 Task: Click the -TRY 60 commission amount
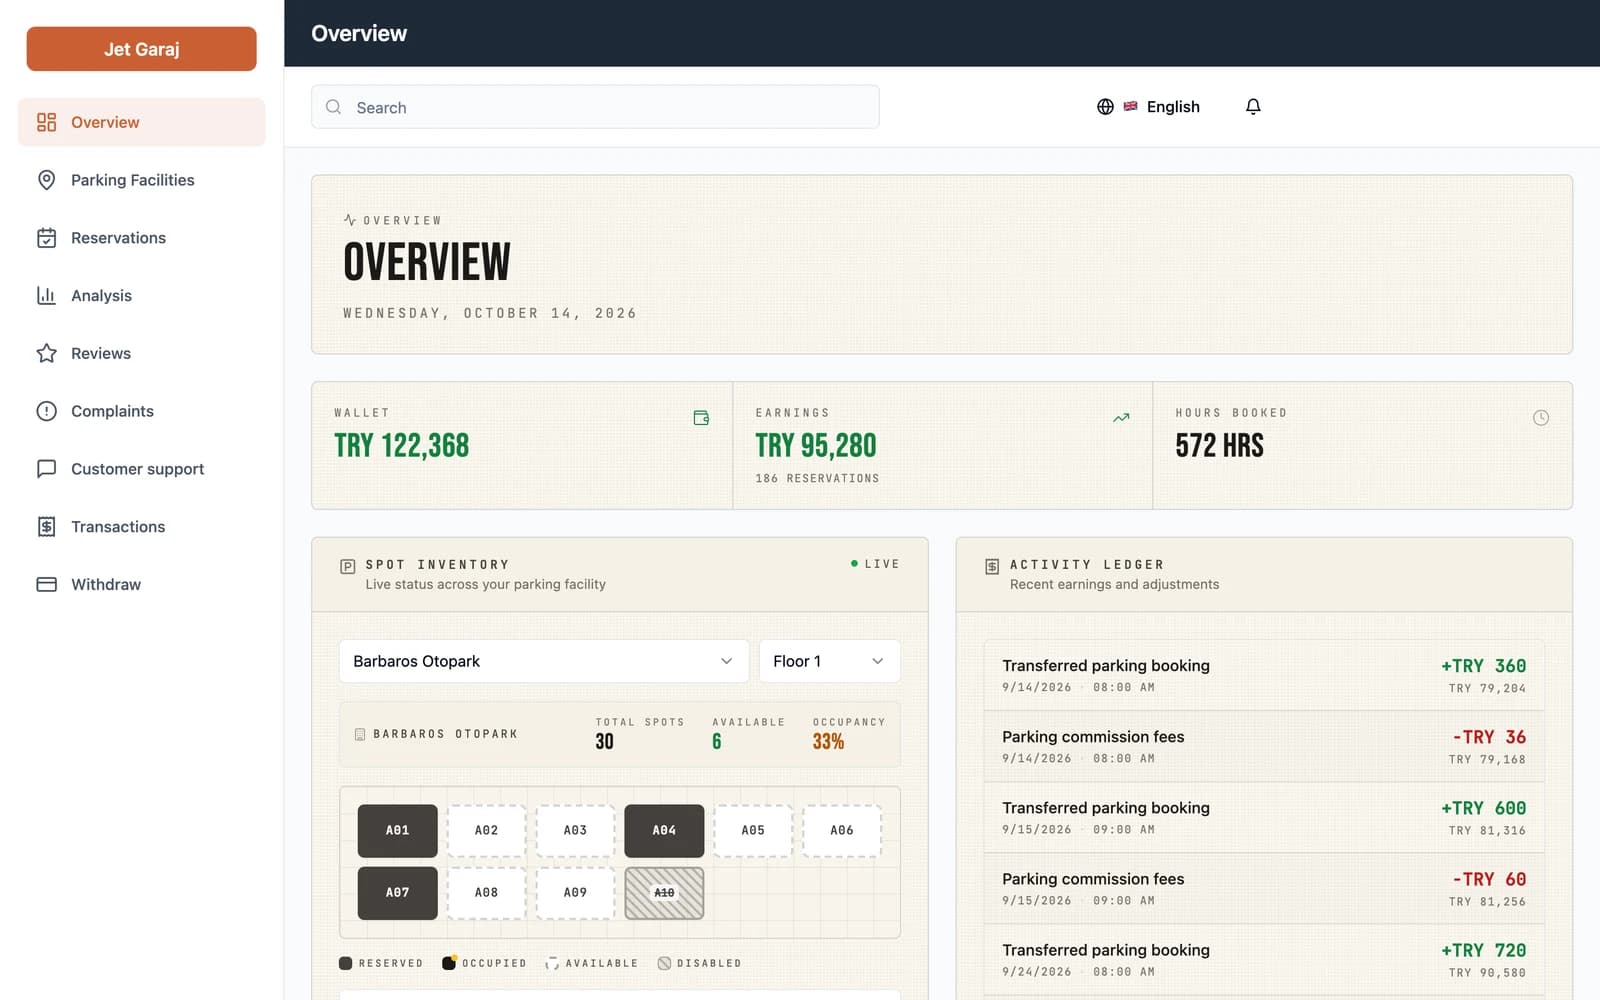(1489, 879)
